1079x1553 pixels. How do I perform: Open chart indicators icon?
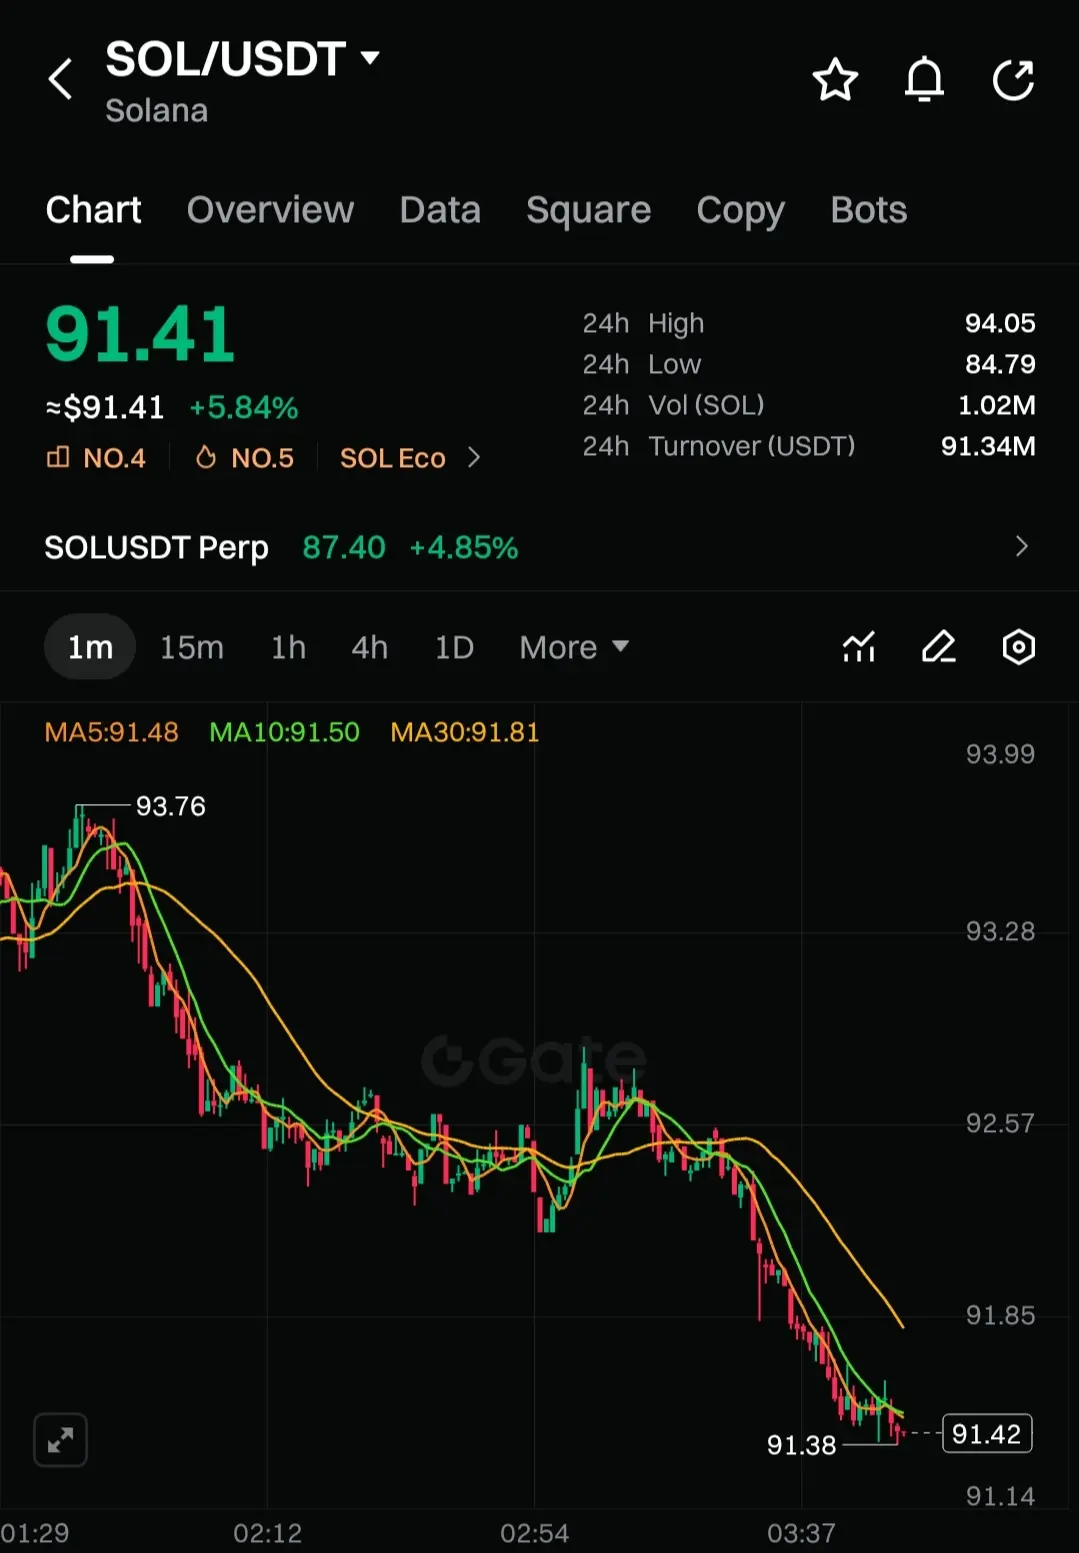[859, 647]
